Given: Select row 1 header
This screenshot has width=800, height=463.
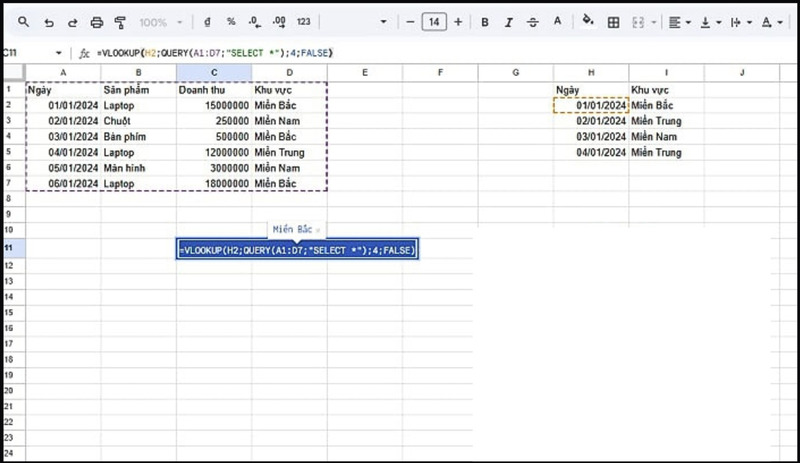Looking at the screenshot, I should (14, 89).
